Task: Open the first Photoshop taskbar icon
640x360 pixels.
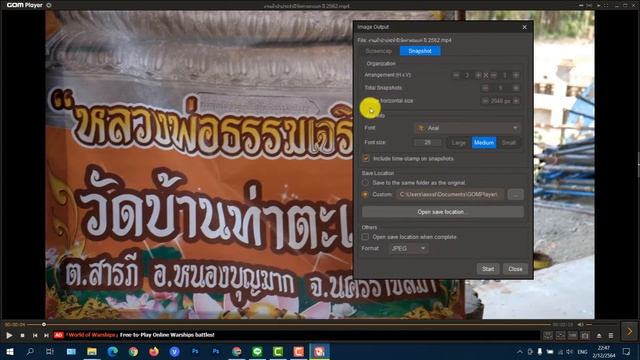Action: point(195,351)
